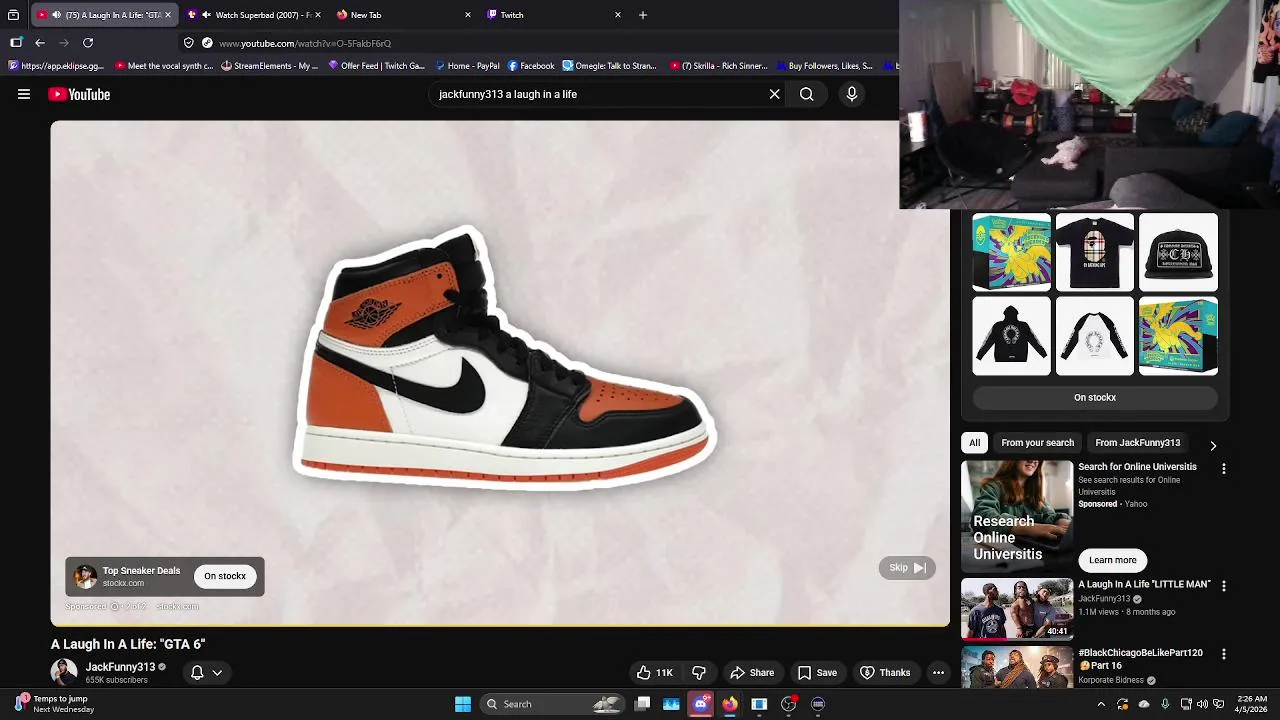Save the video to a playlist
1280x720 pixels.
[817, 673]
